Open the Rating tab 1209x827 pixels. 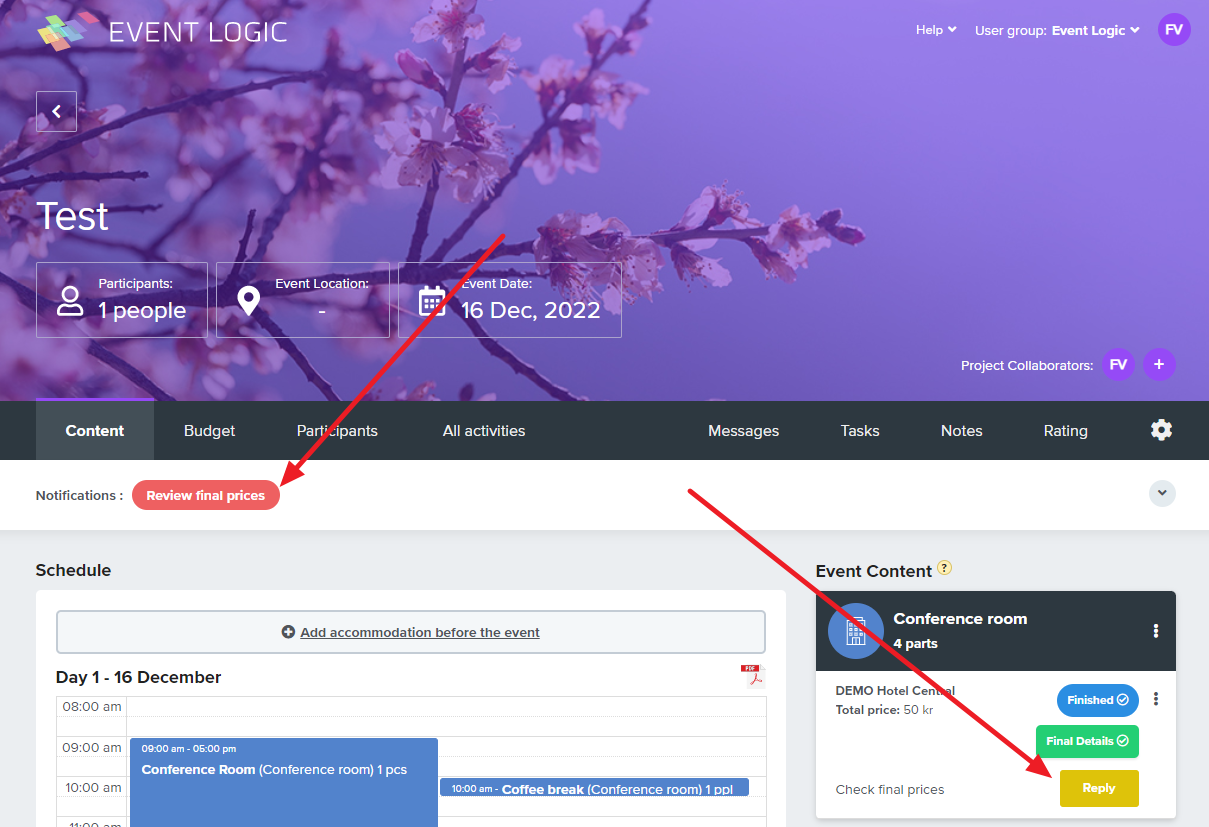[1066, 431]
